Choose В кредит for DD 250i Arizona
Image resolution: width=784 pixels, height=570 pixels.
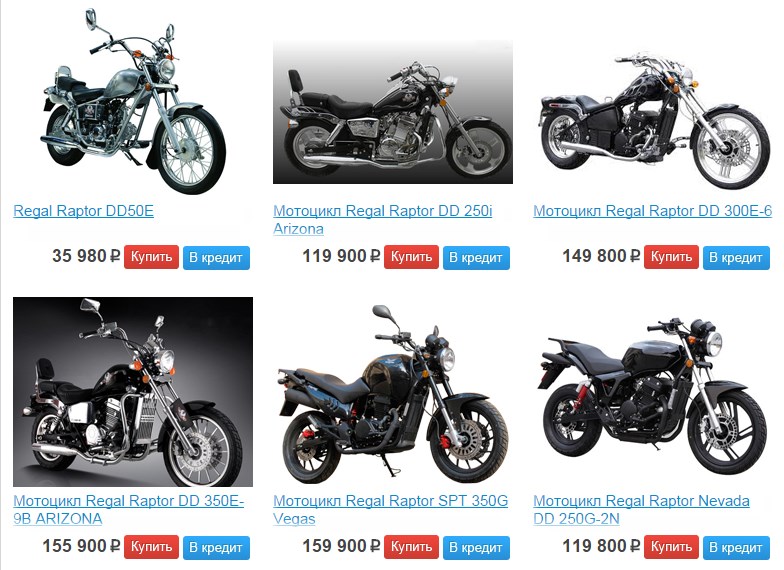(x=476, y=258)
